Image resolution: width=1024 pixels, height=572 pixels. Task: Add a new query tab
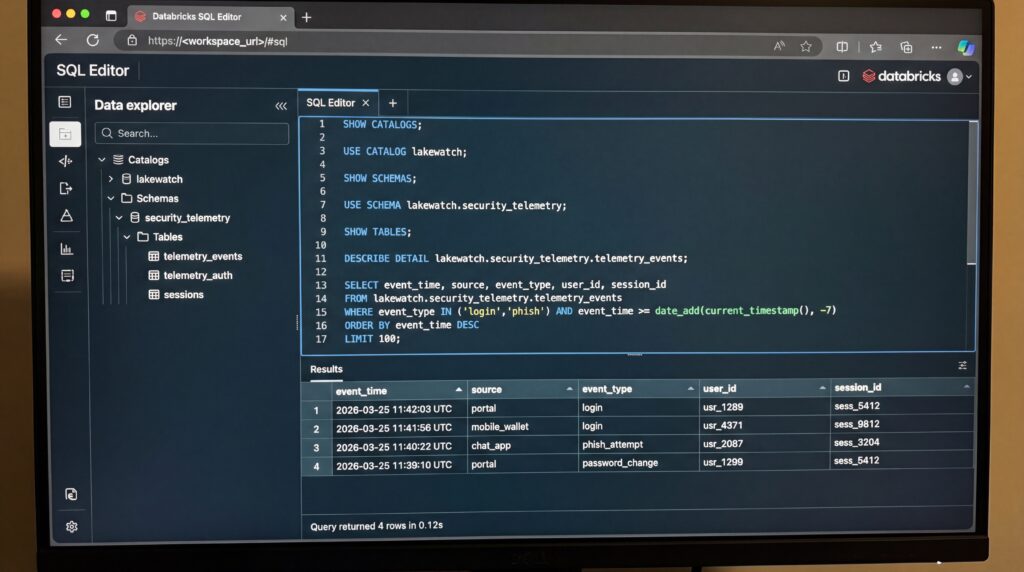(x=392, y=103)
